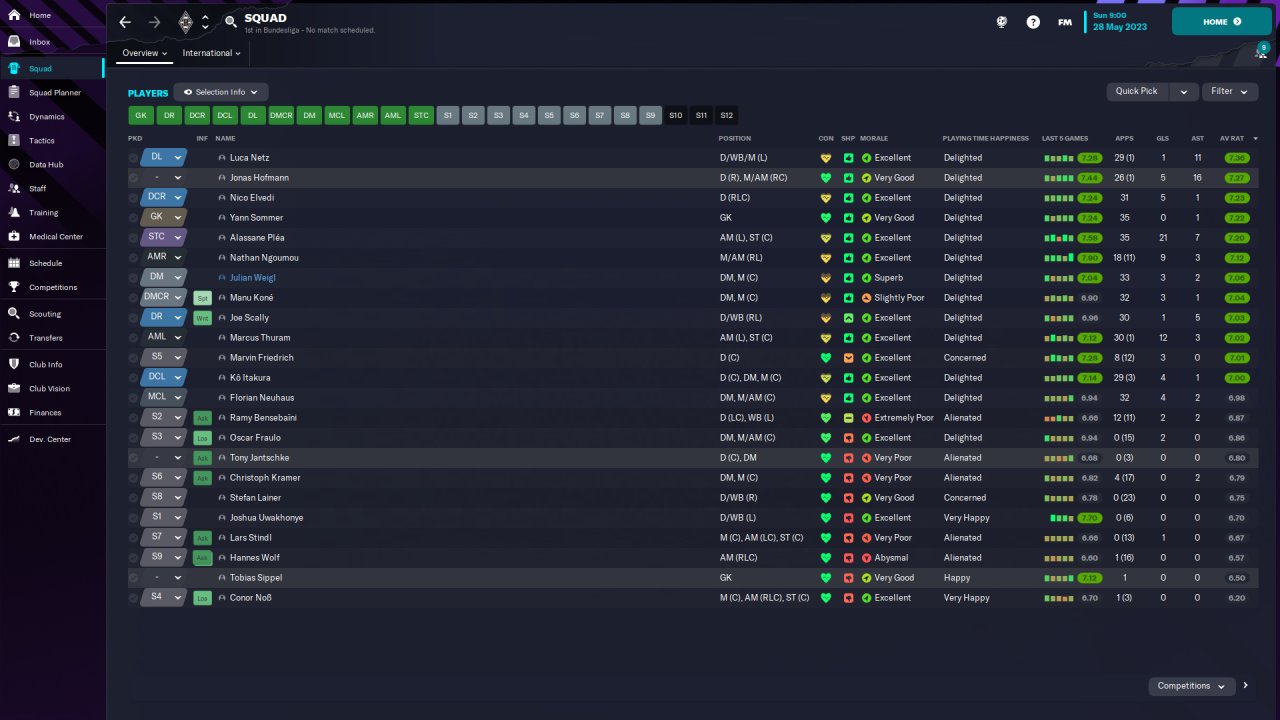The height and width of the screenshot is (720, 1280).
Task: Open Competitions in the left sidebar
Action: coord(52,287)
